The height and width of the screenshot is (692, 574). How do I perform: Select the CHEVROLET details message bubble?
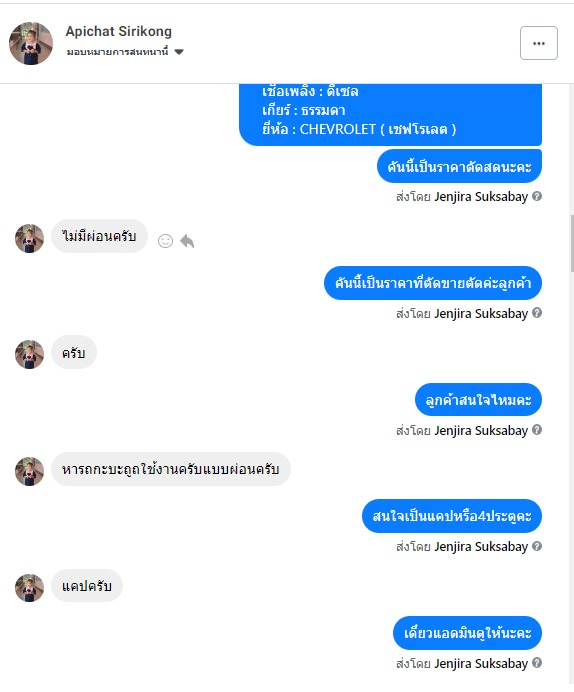(x=390, y=114)
